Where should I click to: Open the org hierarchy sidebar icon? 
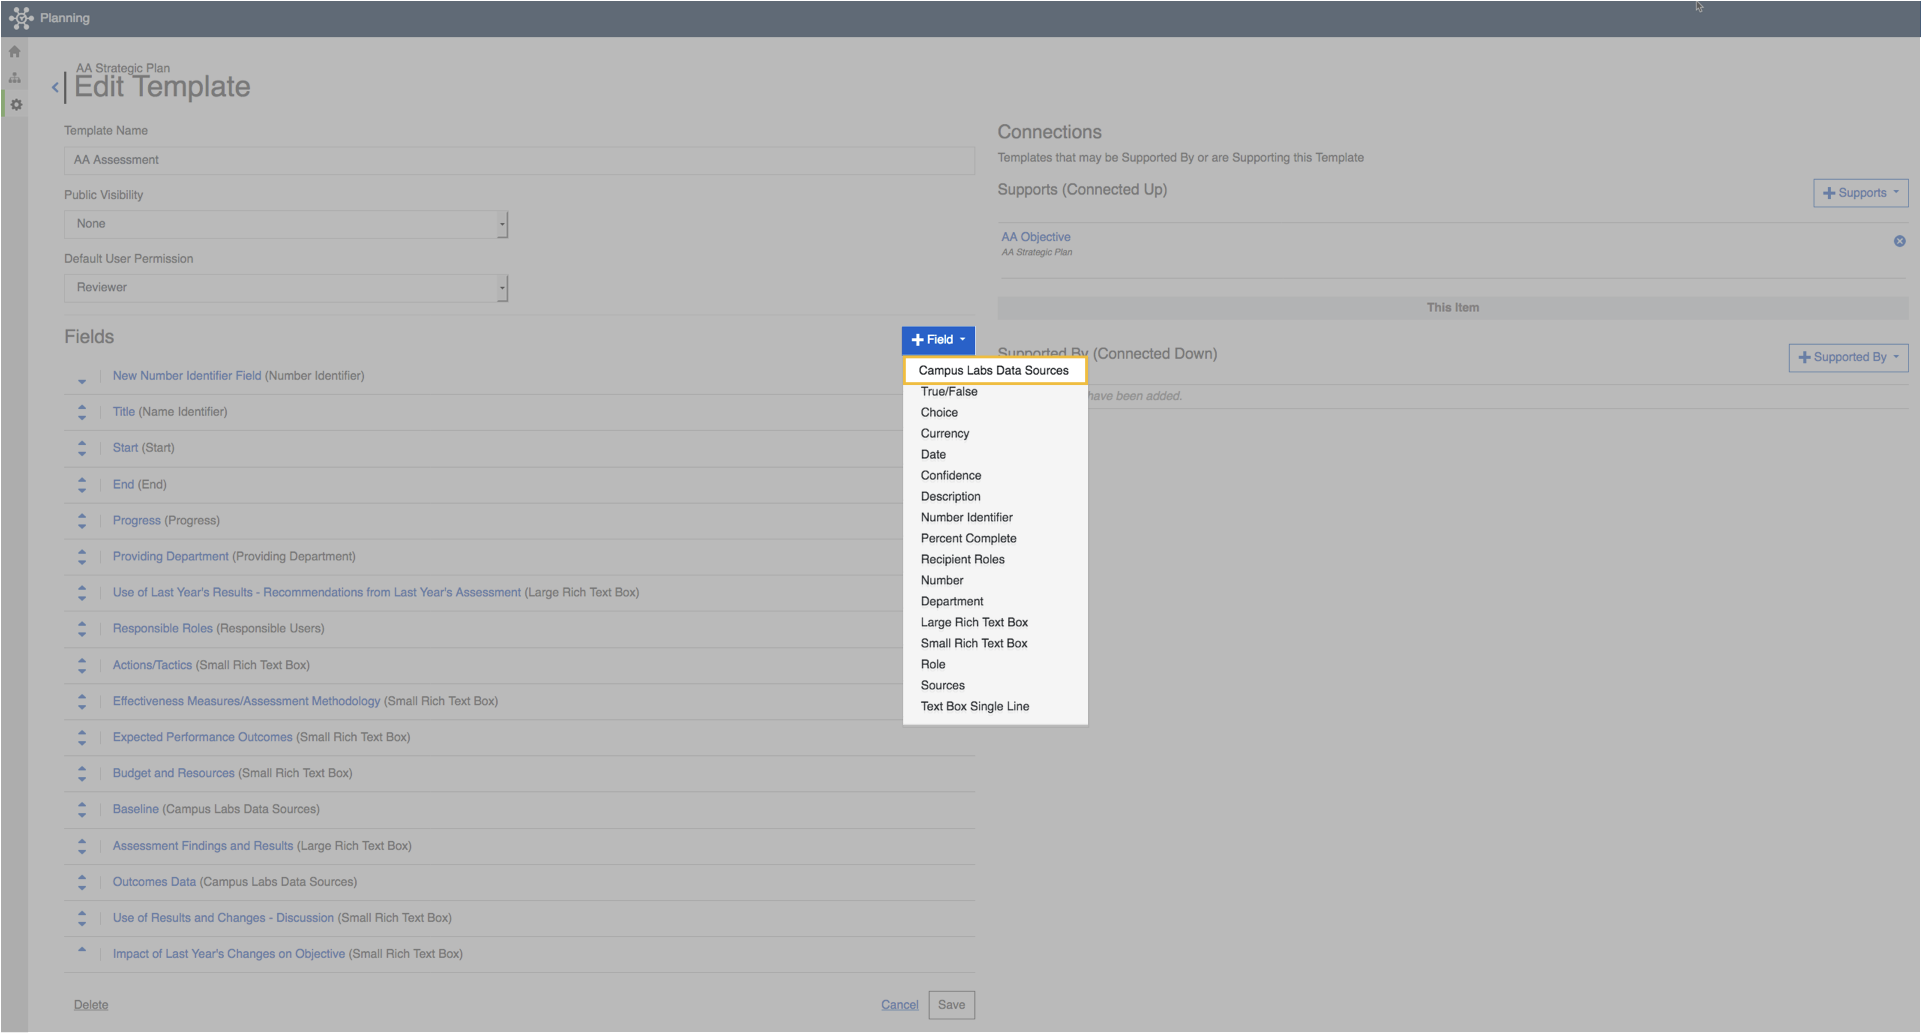click(15, 78)
